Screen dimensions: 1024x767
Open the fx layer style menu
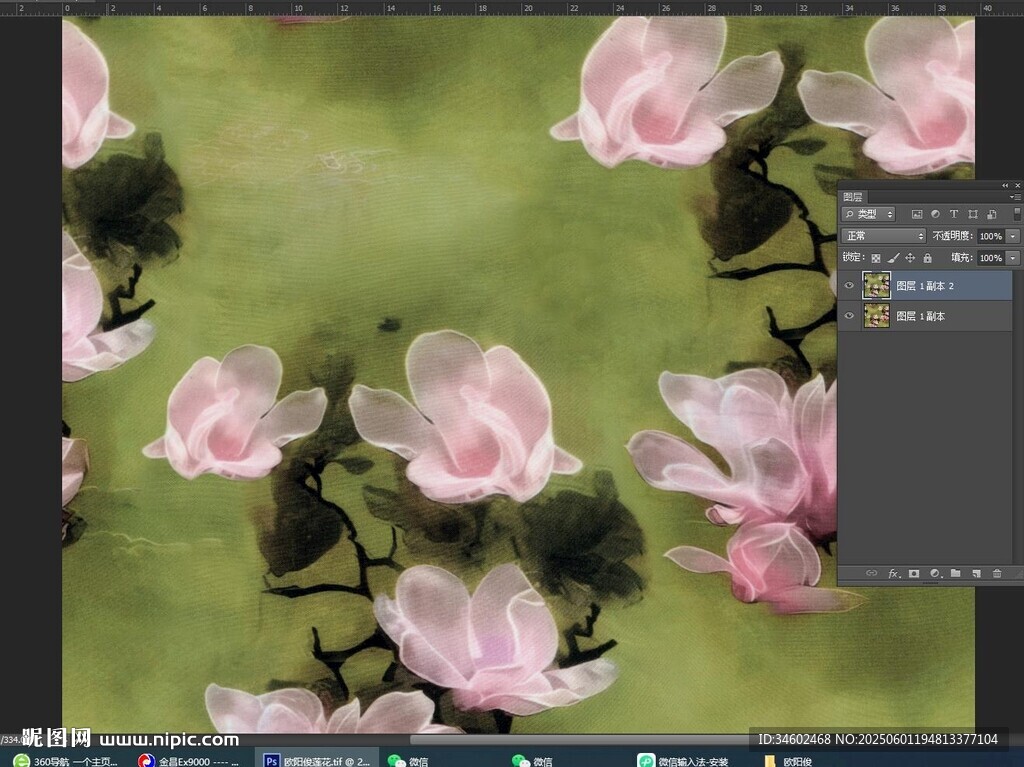pos(894,573)
